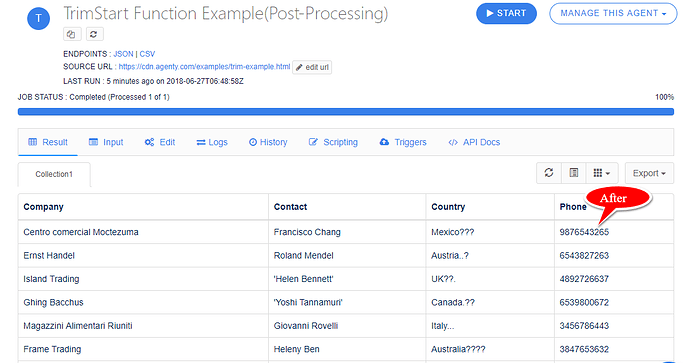Screen dimensions: 690x363
Task: Click the edit url button
Action: click(x=312, y=67)
